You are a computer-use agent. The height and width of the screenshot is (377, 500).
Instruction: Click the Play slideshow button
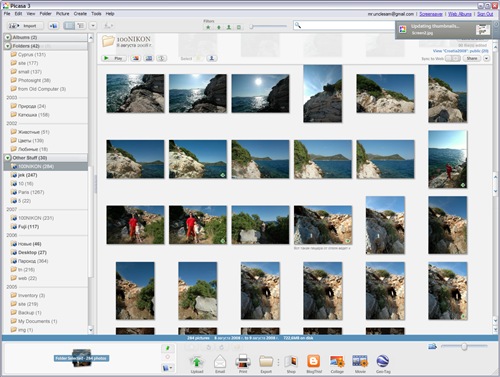(x=114, y=58)
